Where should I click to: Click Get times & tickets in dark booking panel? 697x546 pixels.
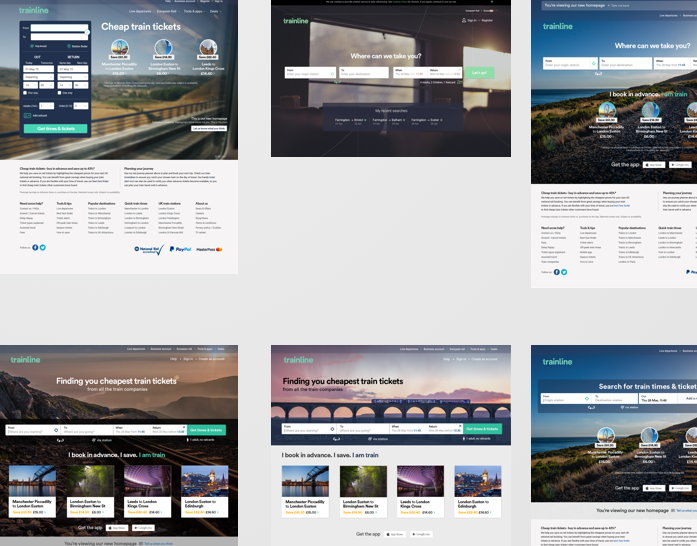coord(56,128)
